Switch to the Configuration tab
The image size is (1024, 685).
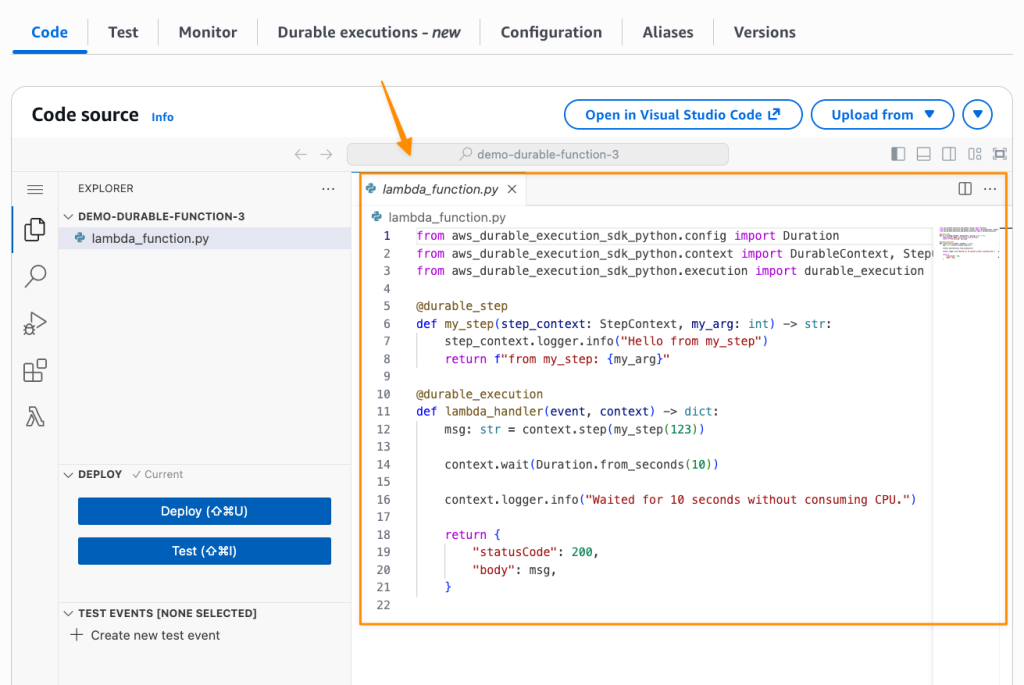[x=551, y=31]
